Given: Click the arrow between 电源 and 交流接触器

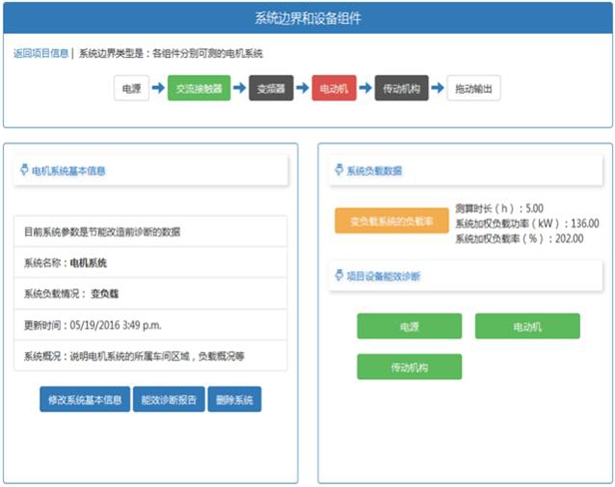Looking at the screenshot, I should [157, 89].
